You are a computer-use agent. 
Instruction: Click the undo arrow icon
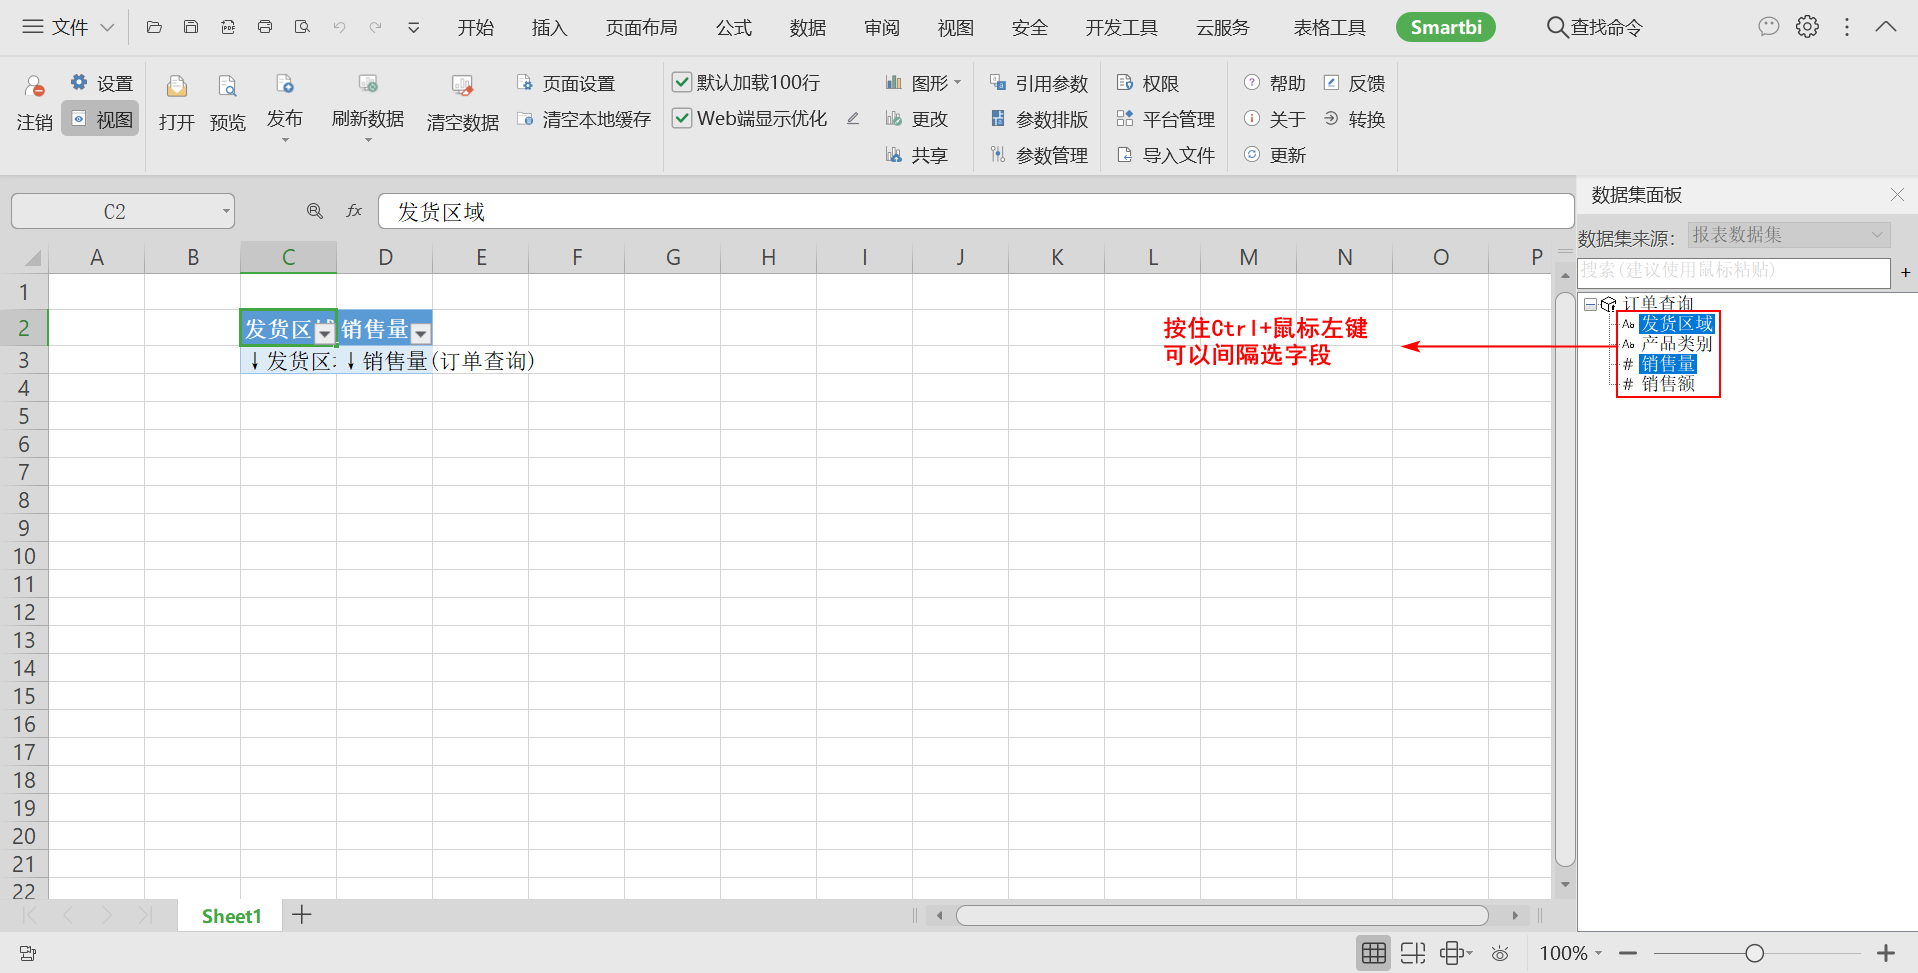pos(339,27)
